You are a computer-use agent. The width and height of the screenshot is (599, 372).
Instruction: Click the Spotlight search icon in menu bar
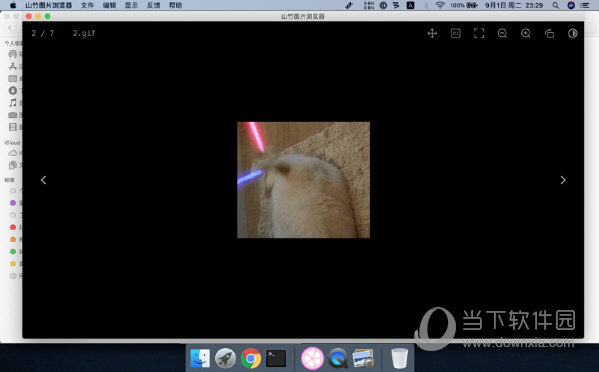coord(555,5)
